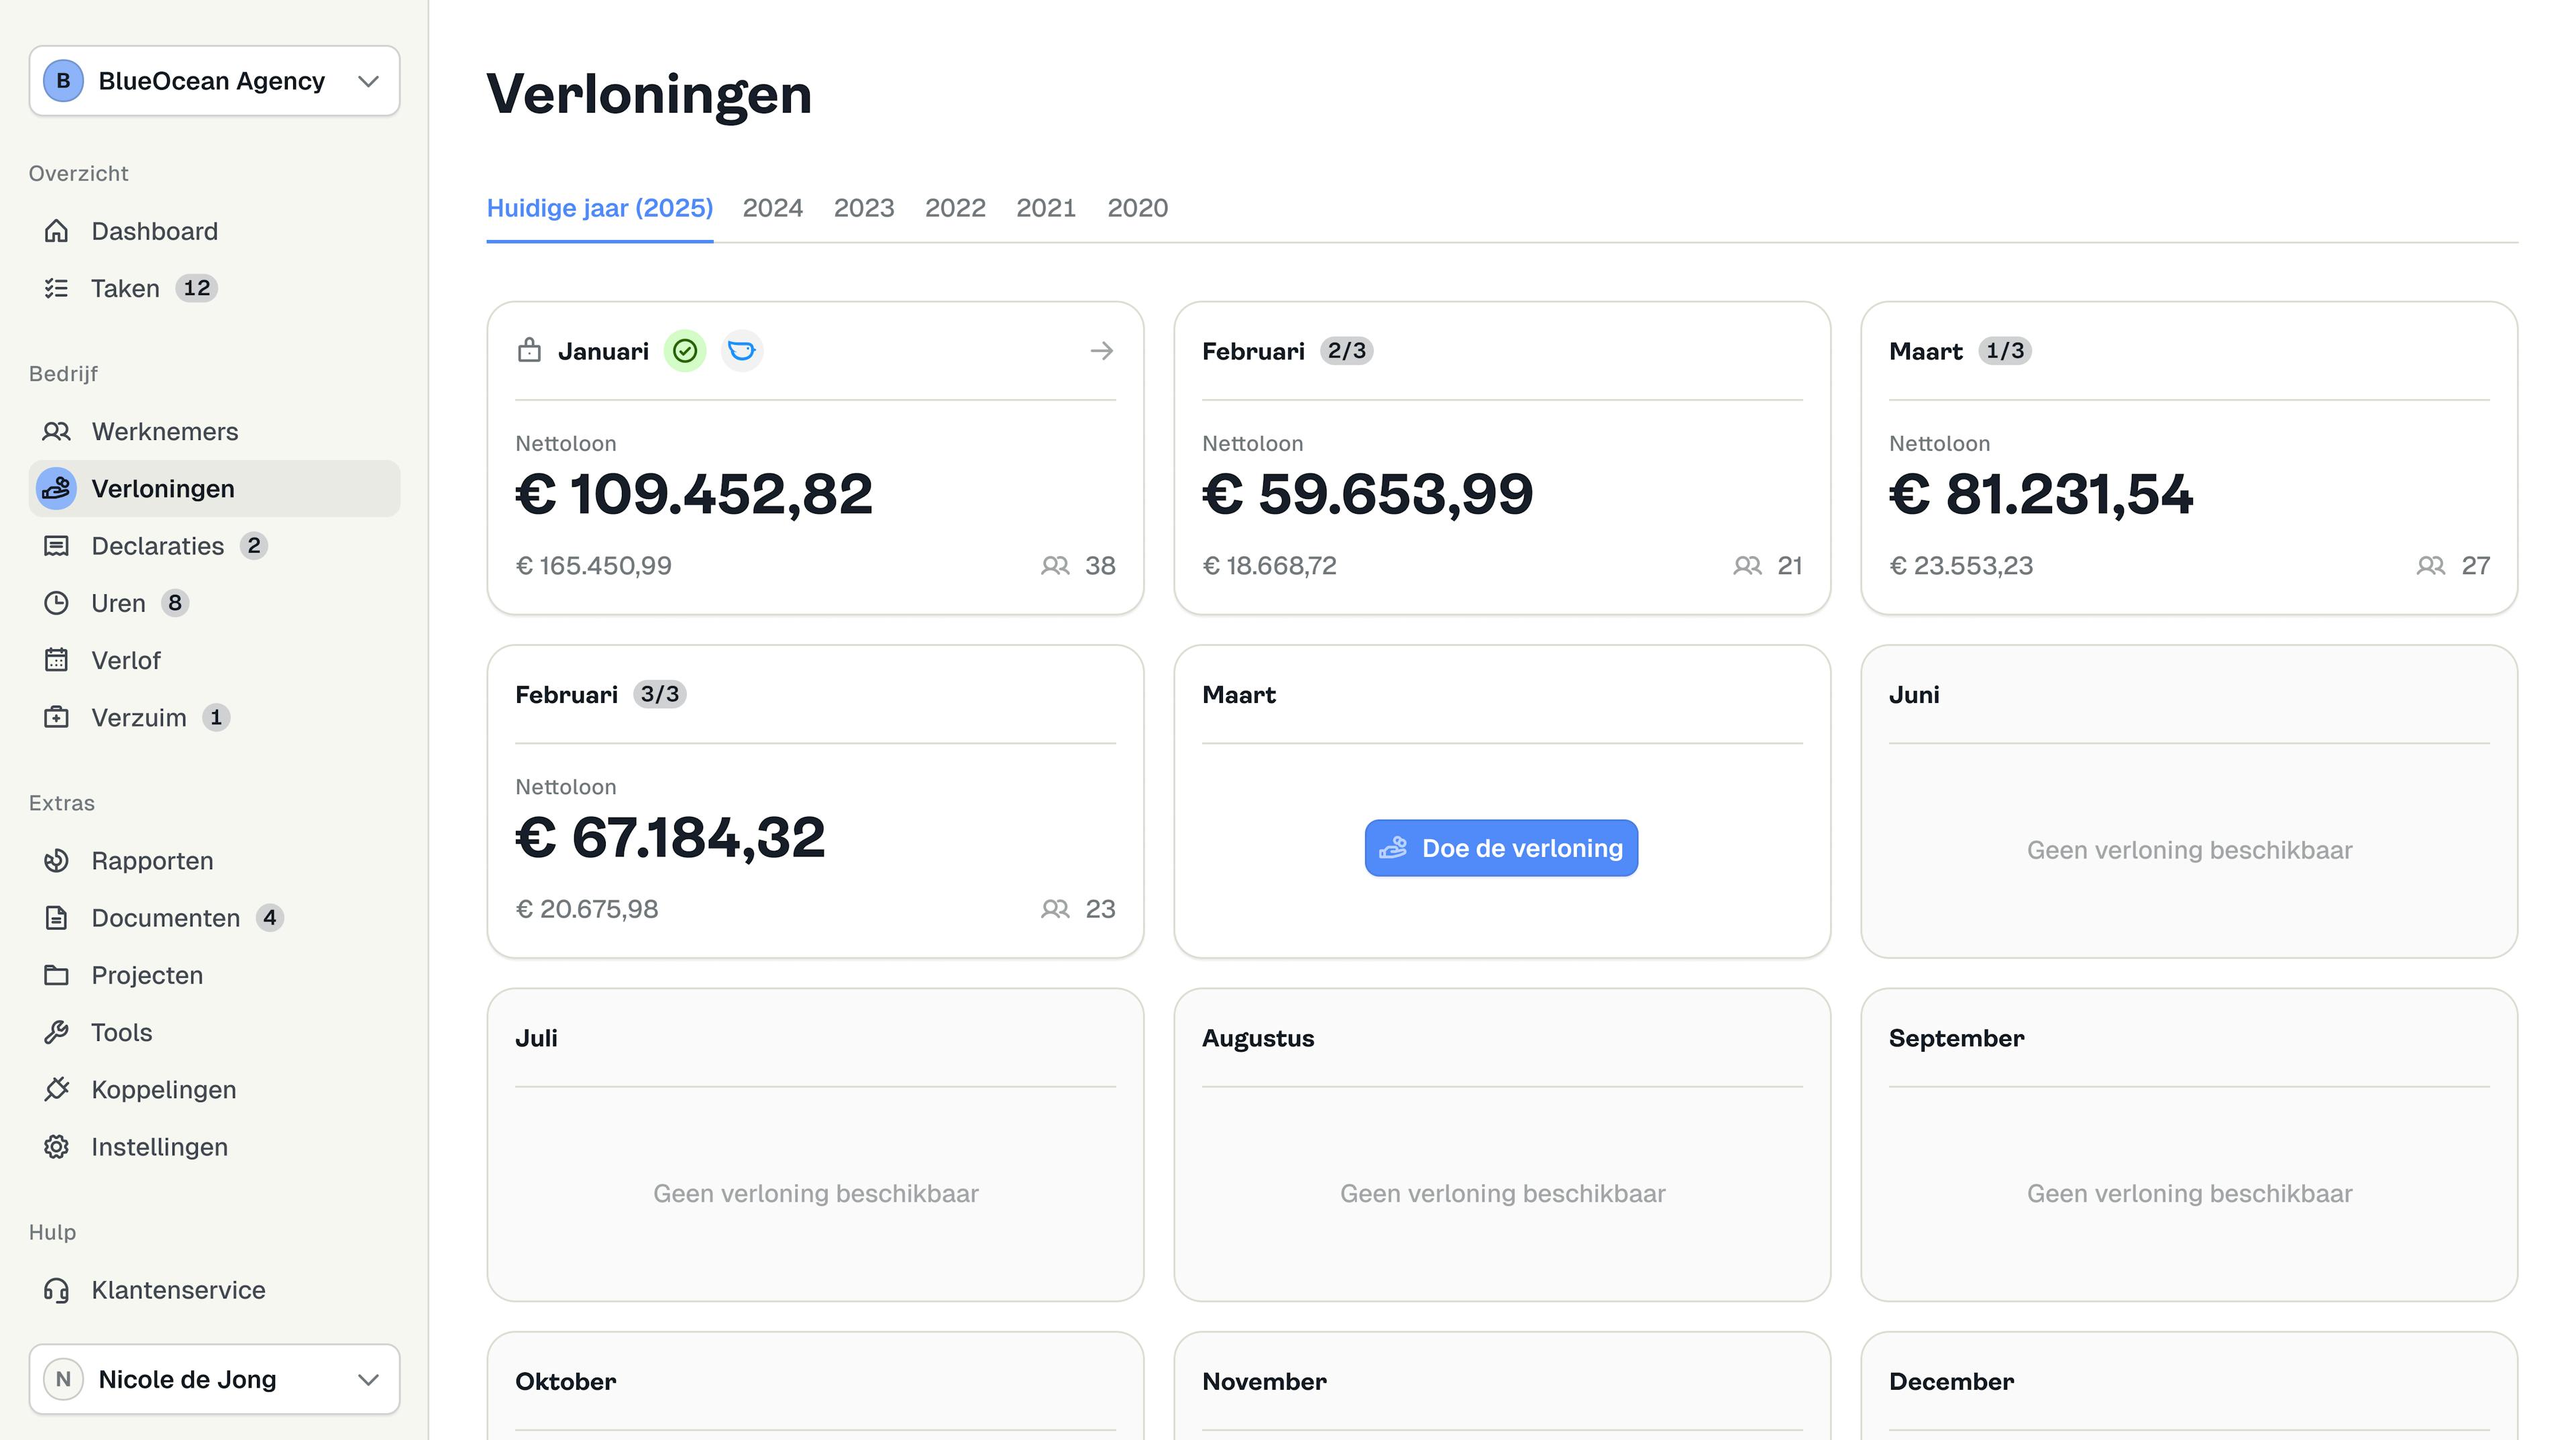Go to Declaraties in the sidebar
The image size is (2576, 1440).
(x=157, y=546)
